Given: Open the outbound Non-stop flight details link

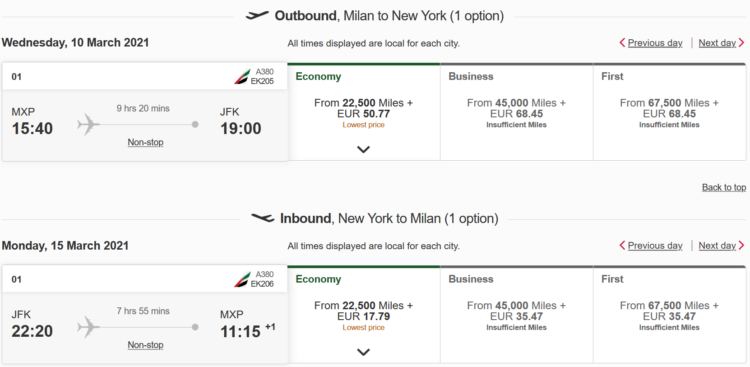Looking at the screenshot, I should [145, 142].
